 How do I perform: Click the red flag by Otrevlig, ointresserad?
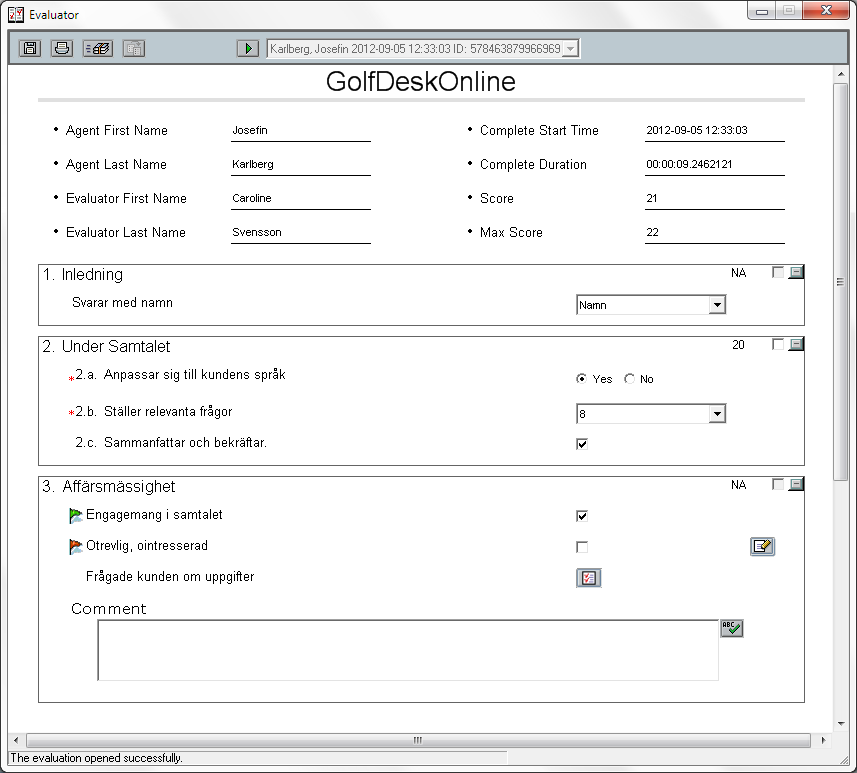click(75, 546)
